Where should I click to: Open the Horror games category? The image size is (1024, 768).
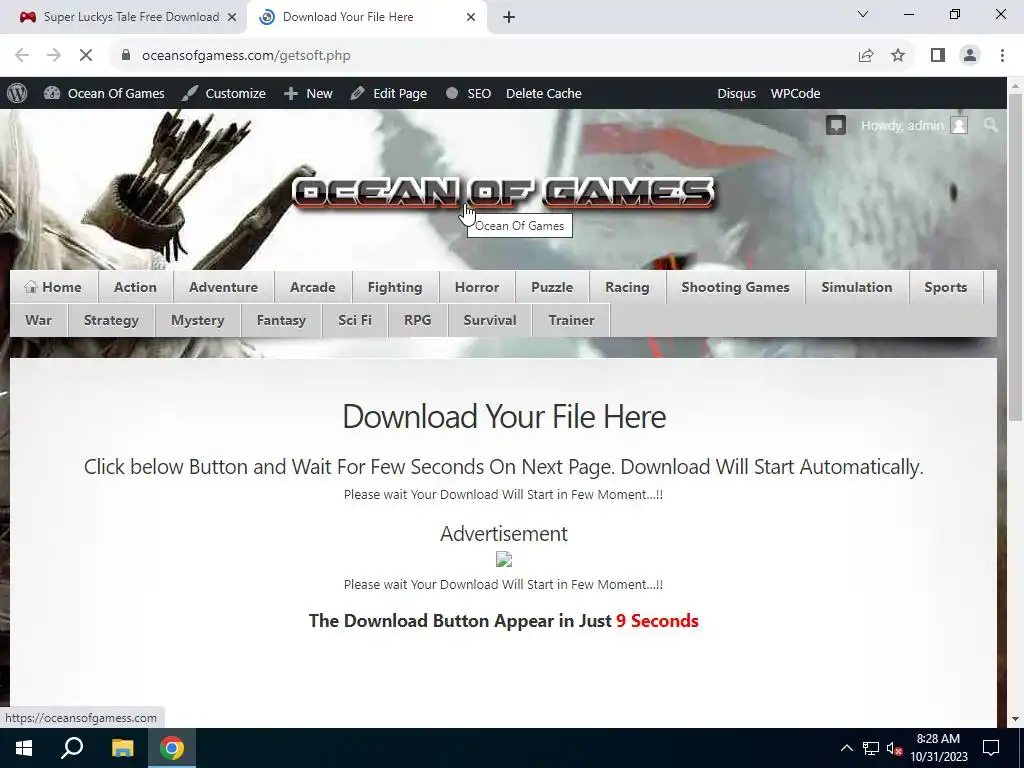(477, 287)
